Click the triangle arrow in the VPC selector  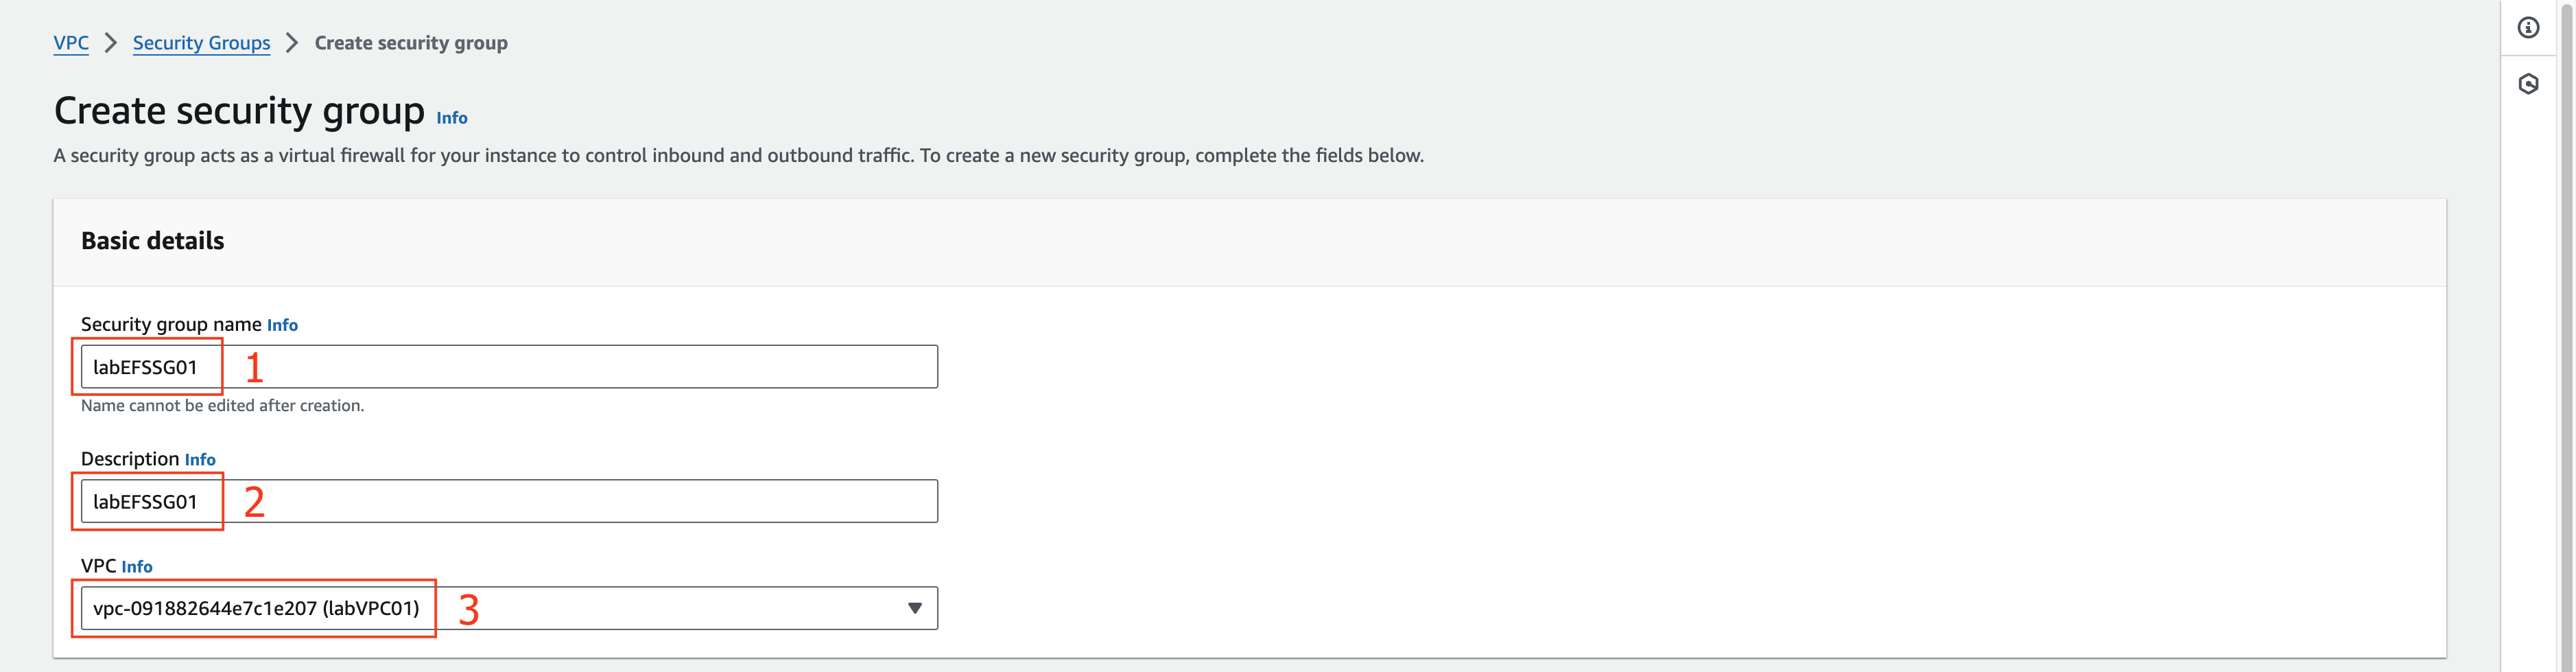click(914, 608)
